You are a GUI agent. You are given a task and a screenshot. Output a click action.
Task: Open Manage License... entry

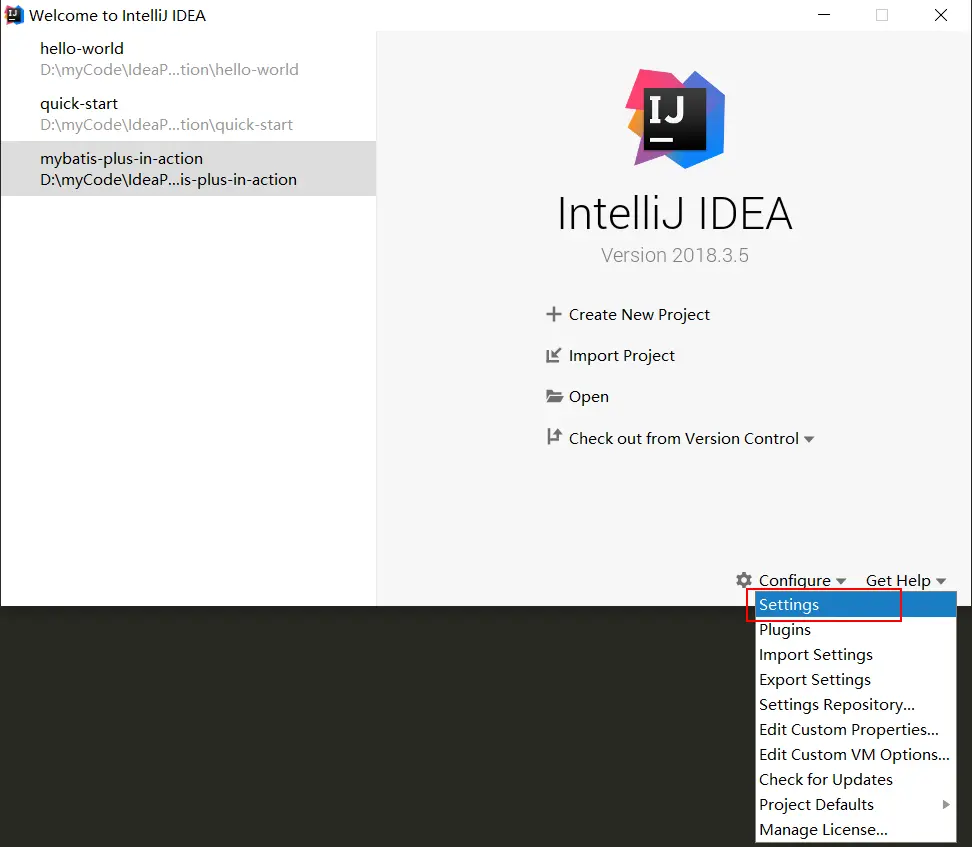click(855, 830)
